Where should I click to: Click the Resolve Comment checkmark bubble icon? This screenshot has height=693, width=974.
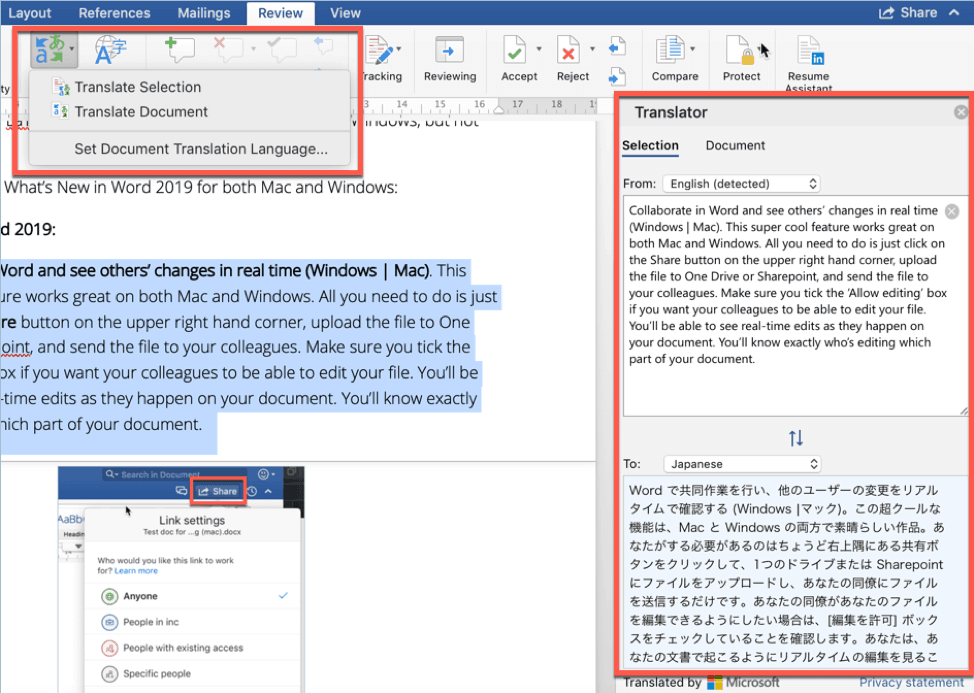click(x=281, y=49)
